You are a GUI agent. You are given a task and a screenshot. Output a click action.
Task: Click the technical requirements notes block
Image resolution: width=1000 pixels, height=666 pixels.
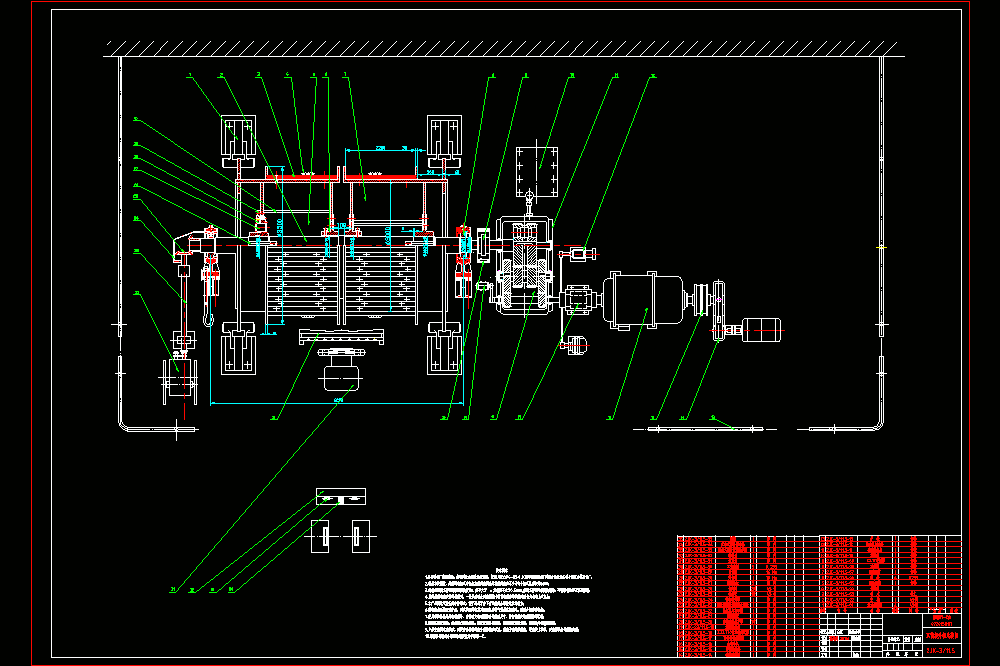[x=507, y=603]
